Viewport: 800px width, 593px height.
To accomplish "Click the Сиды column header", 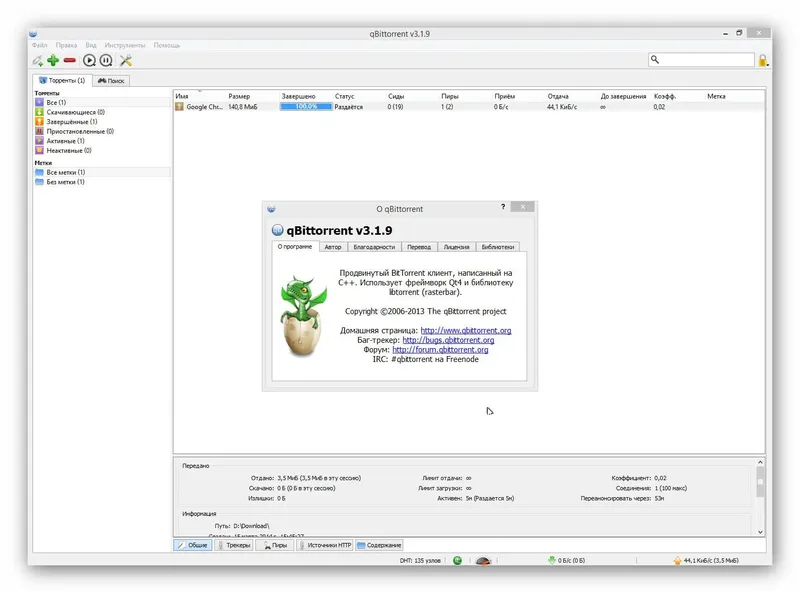I will [x=412, y=96].
